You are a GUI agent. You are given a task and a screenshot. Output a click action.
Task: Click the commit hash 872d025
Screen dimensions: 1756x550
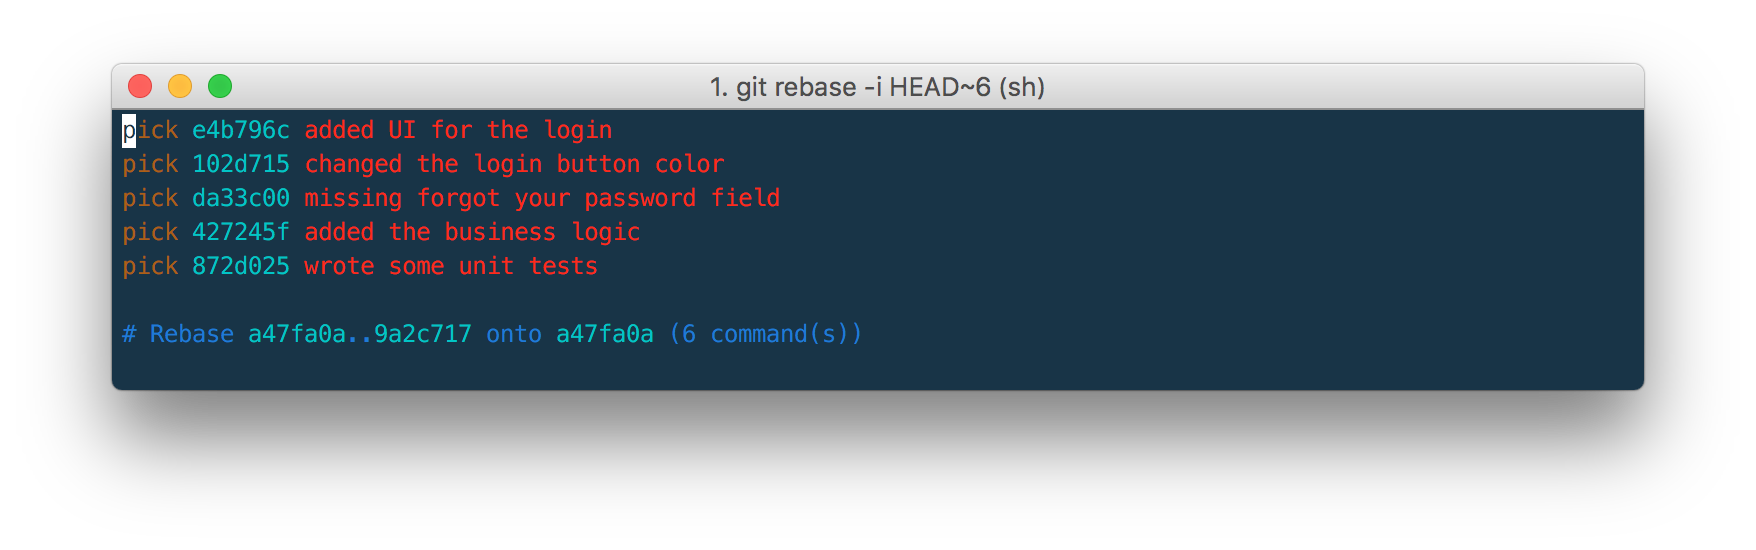(x=240, y=266)
